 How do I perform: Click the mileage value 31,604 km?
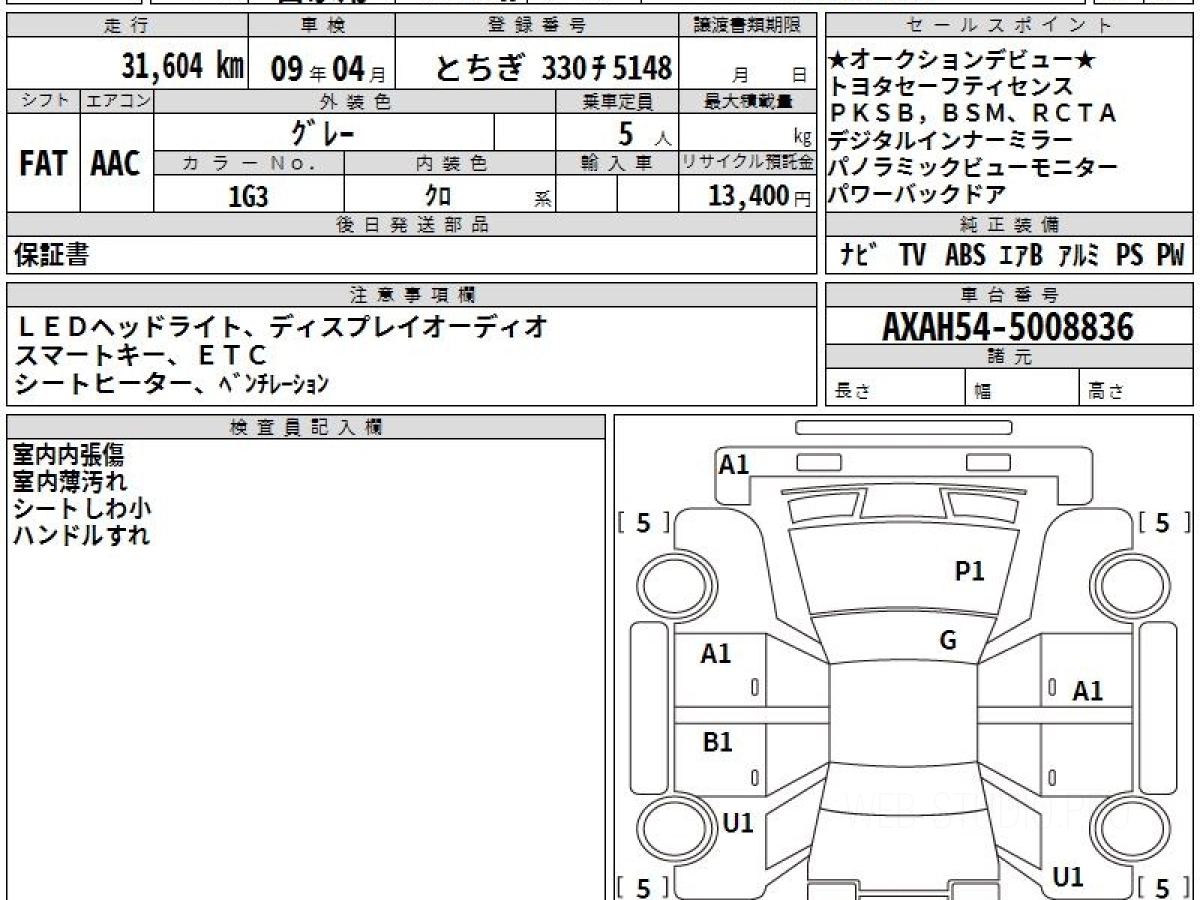183,67
